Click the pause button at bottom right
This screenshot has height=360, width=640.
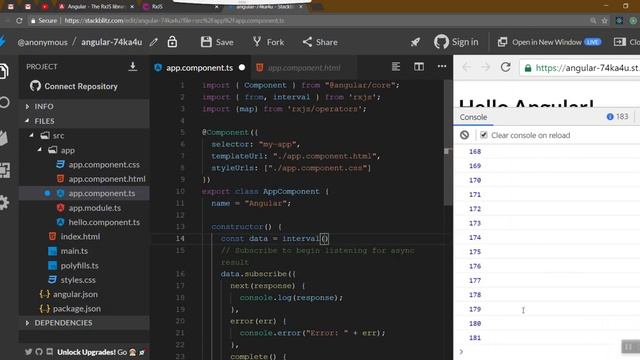click(629, 347)
